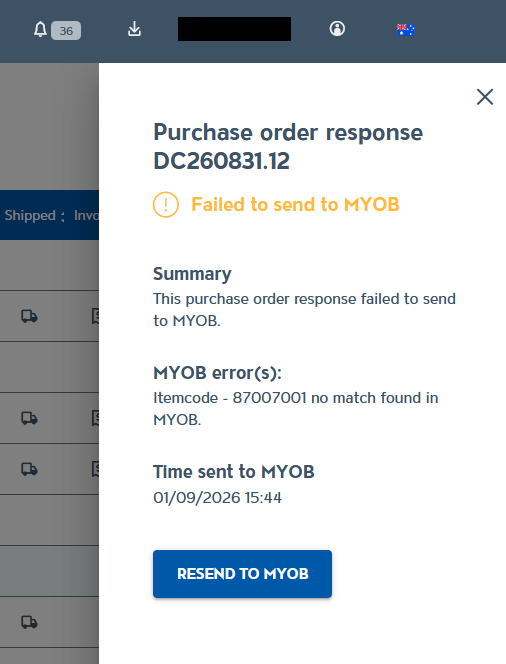Click the RESEND TO MYOB button
Screen dimensions: 506x664
pyautogui.click(x=242, y=574)
